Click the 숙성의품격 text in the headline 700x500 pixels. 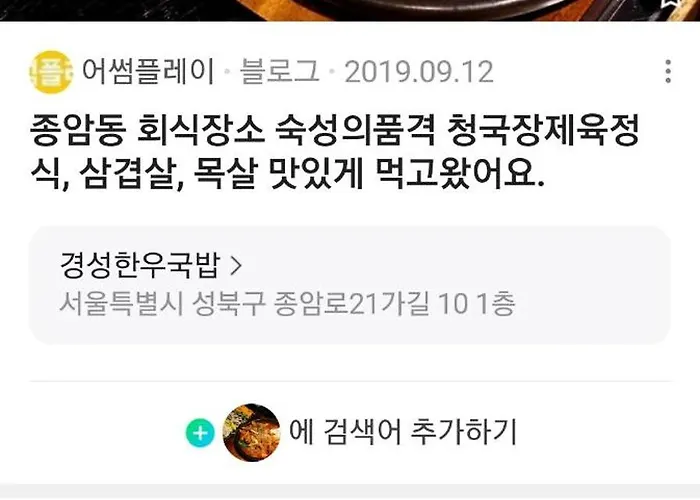355,130
